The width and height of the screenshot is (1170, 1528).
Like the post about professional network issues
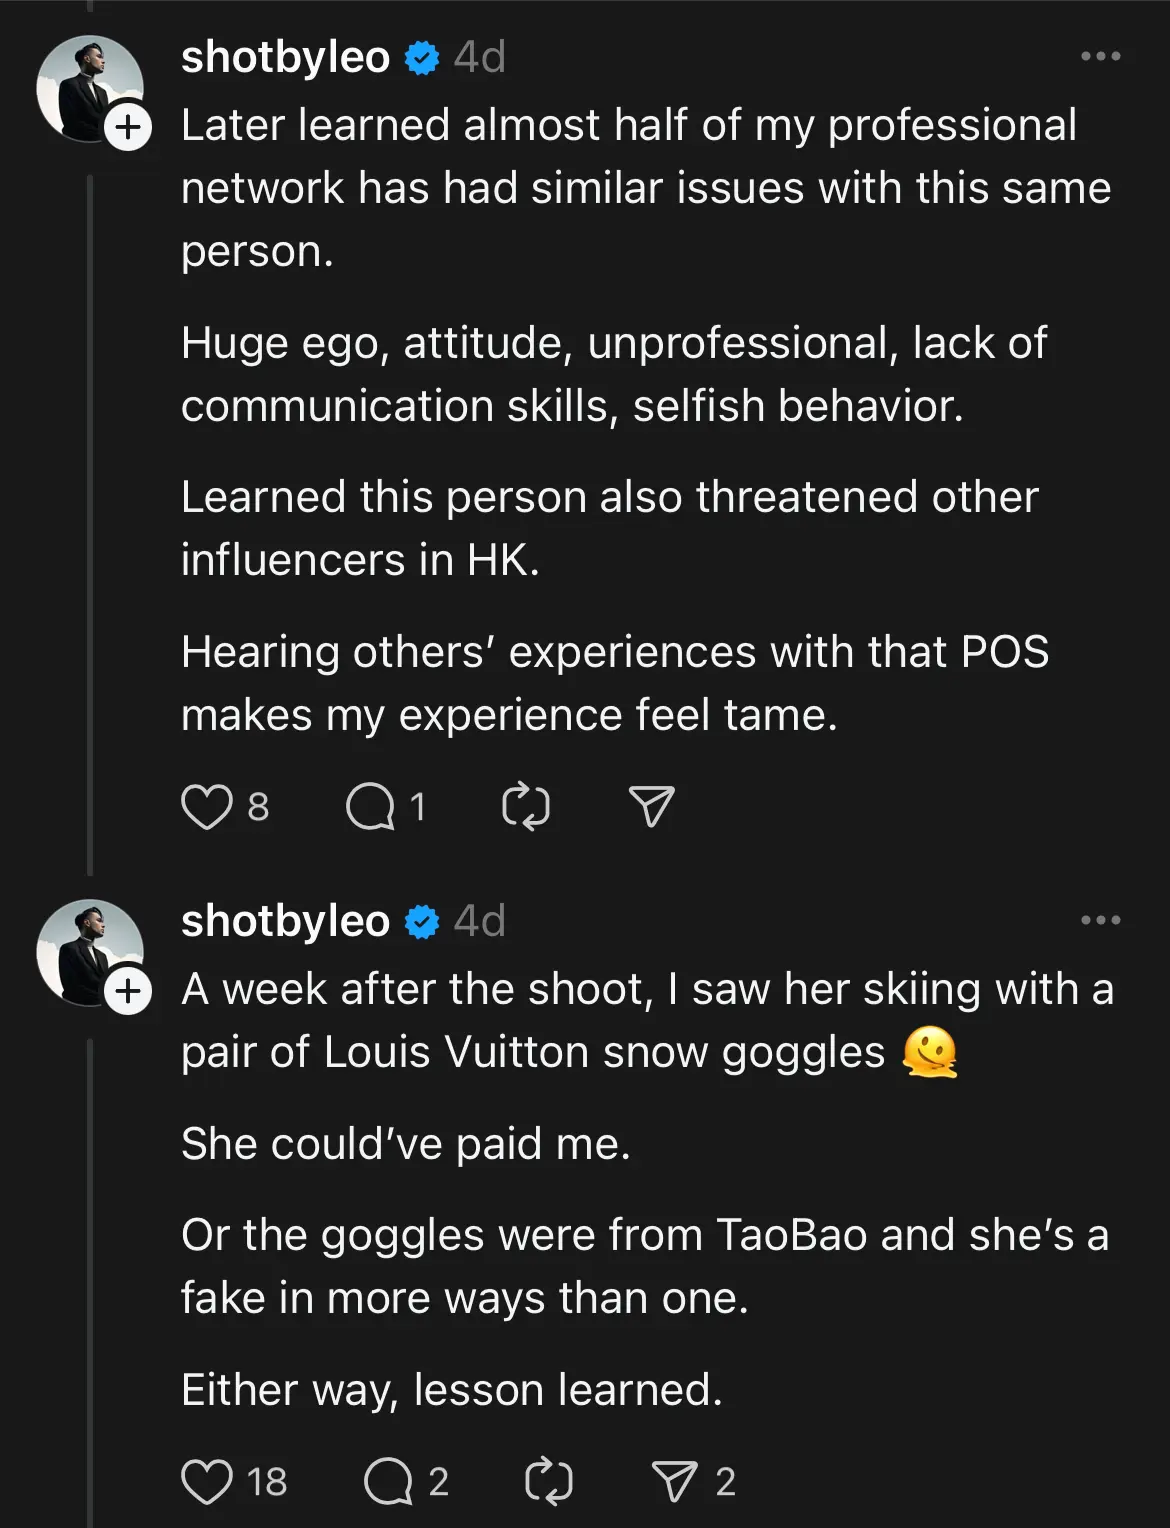tap(206, 807)
